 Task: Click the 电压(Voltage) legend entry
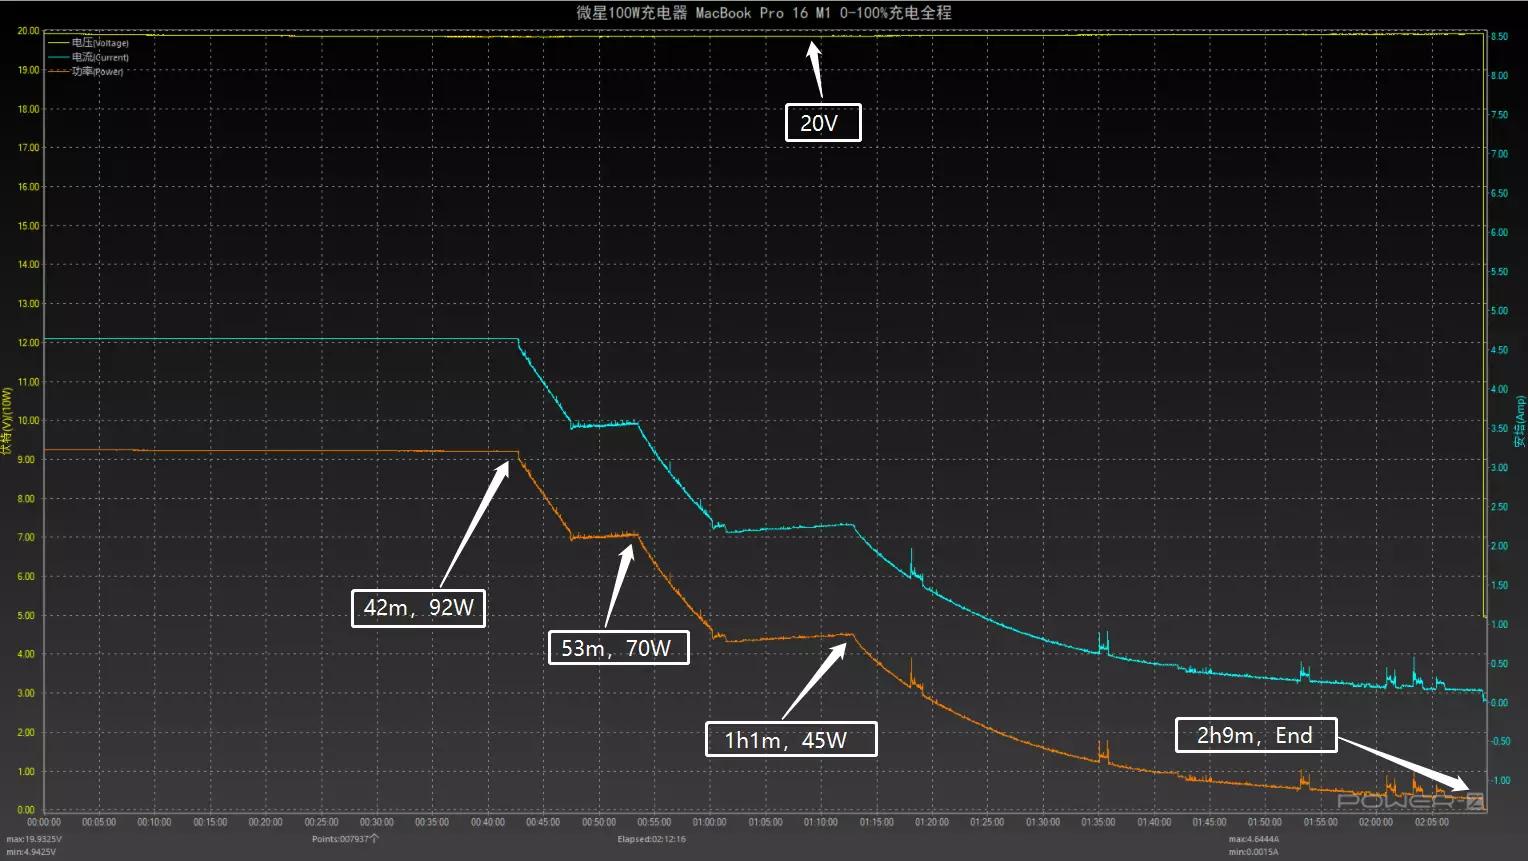[100, 43]
